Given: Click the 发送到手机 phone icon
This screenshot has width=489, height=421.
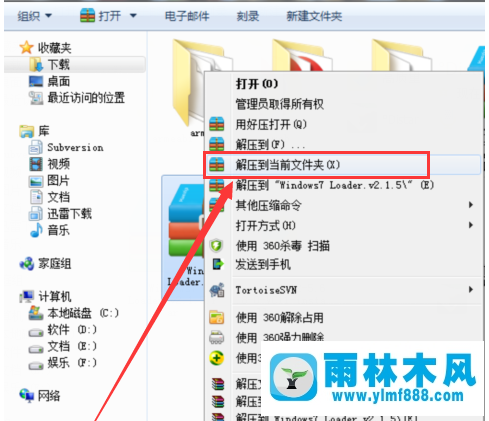Looking at the screenshot, I should (x=218, y=264).
